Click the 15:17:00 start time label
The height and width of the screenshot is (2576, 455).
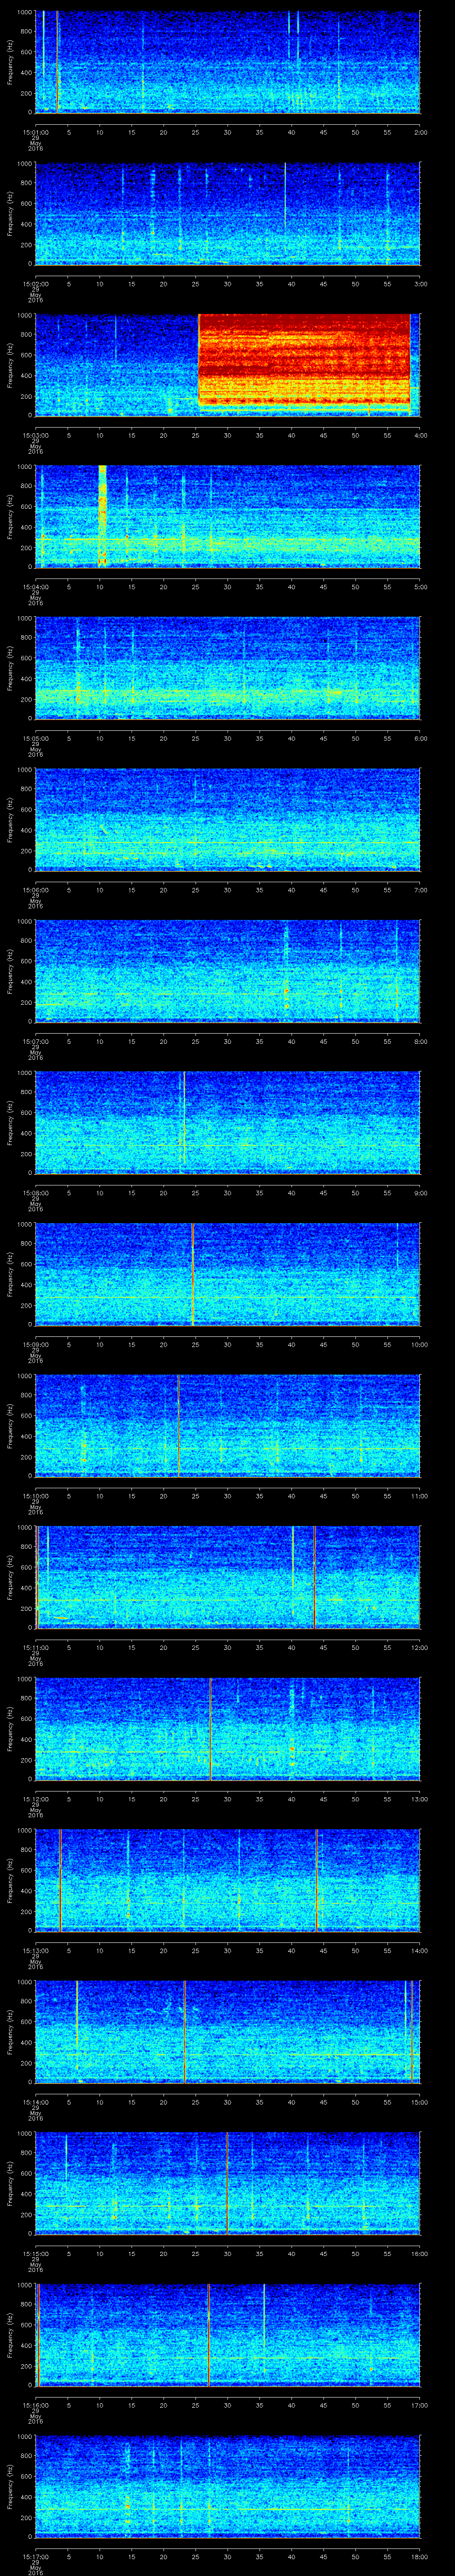(35, 2557)
